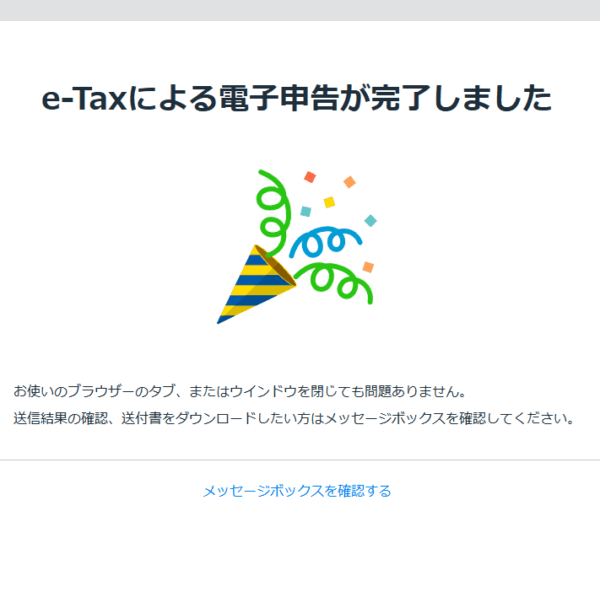
Task: Click the brown opening of popper cone
Action: click(x=276, y=266)
